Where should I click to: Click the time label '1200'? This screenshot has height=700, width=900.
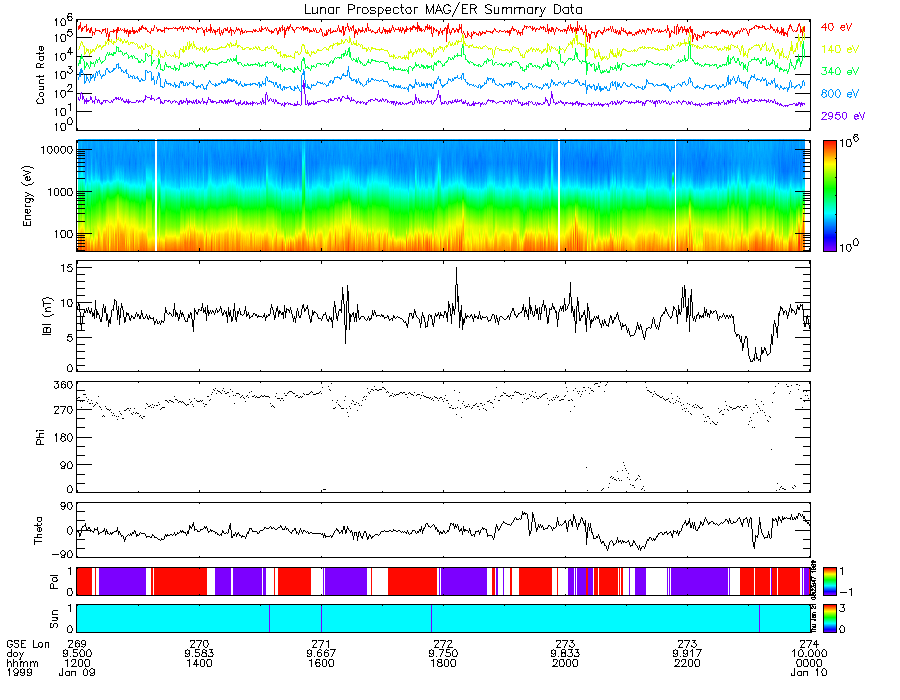click(77, 663)
